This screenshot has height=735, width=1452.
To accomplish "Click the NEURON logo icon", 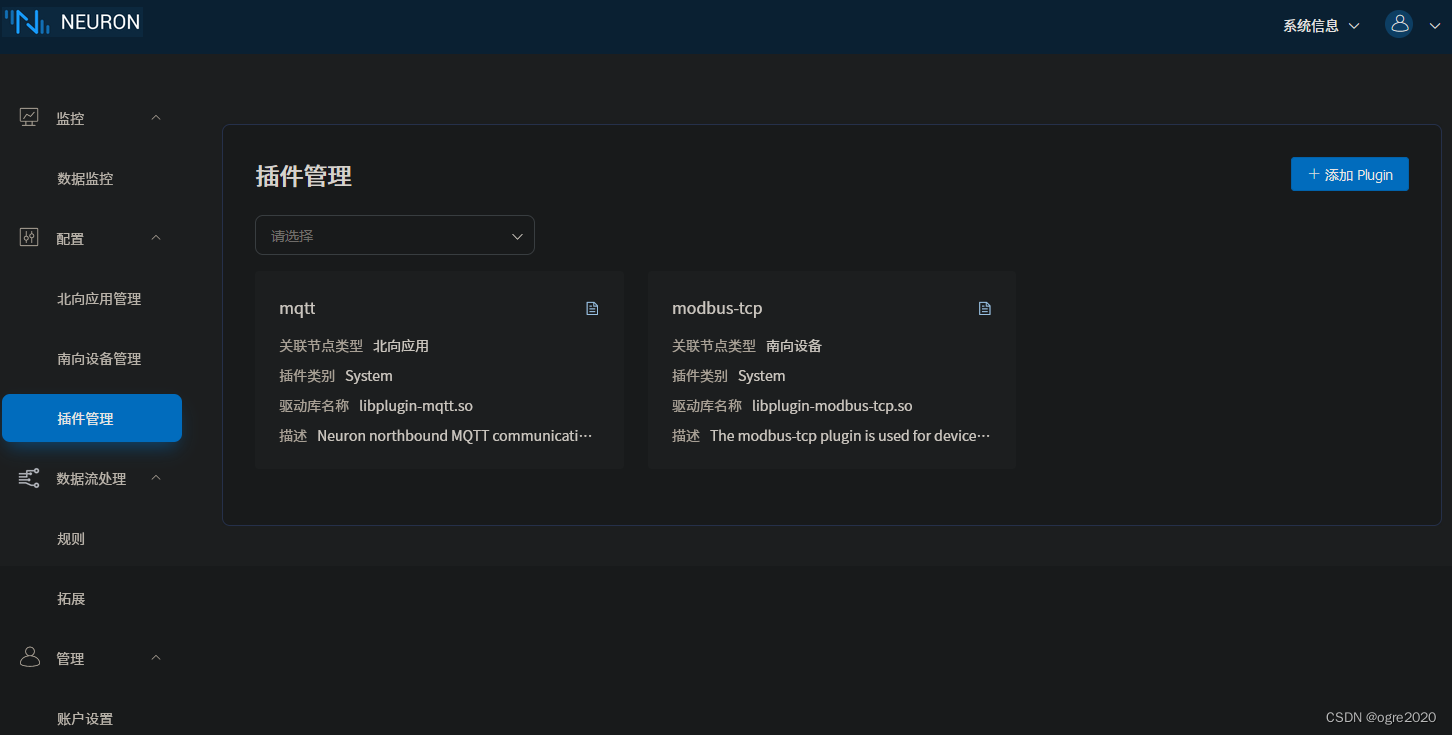I will click(x=25, y=20).
